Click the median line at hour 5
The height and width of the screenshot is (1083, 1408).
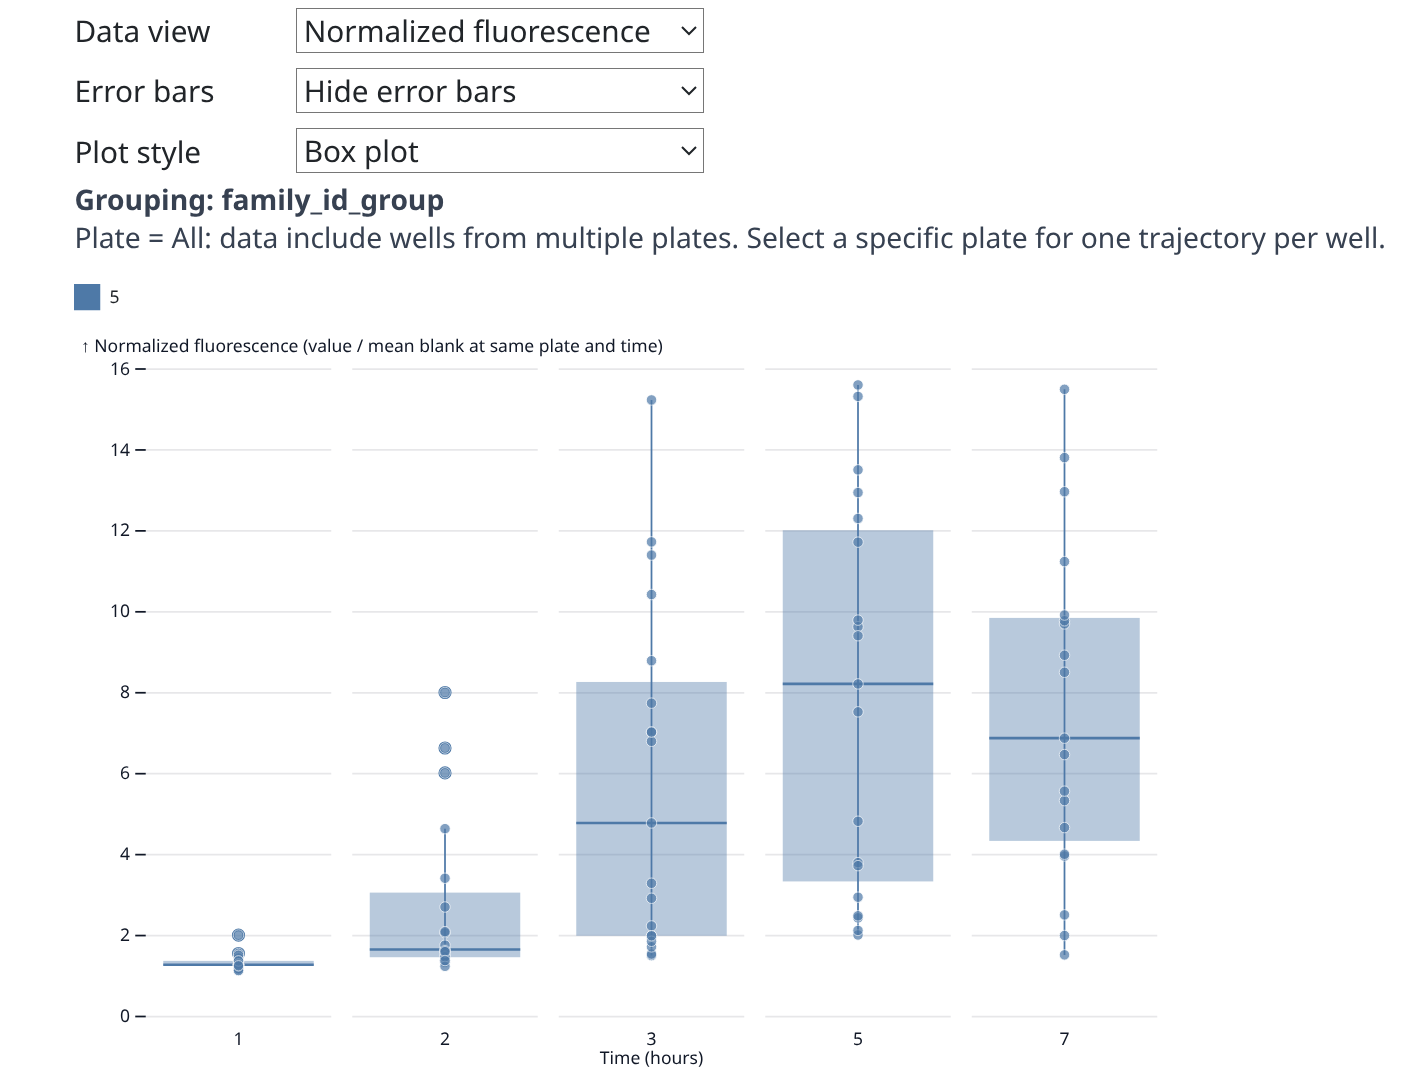coord(900,684)
